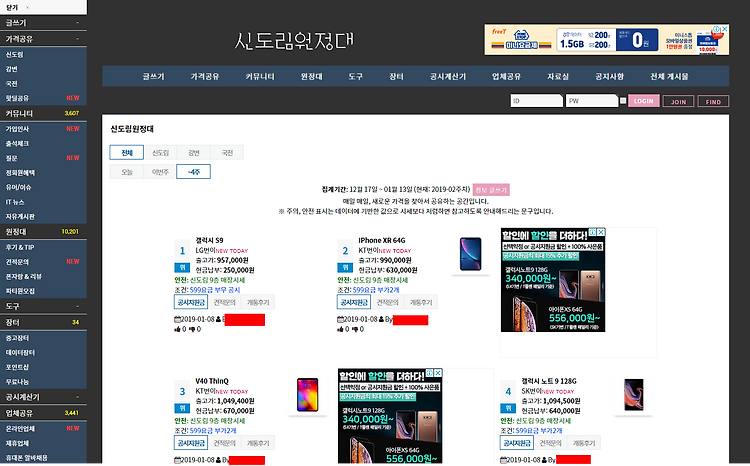Focus the PW input field

point(592,101)
